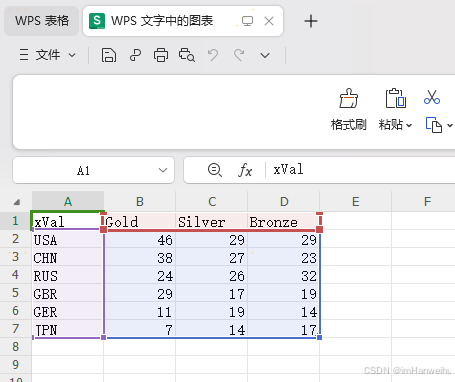Image resolution: width=455 pixels, height=382 pixels.
Task: Select column C header
Action: [212, 201]
